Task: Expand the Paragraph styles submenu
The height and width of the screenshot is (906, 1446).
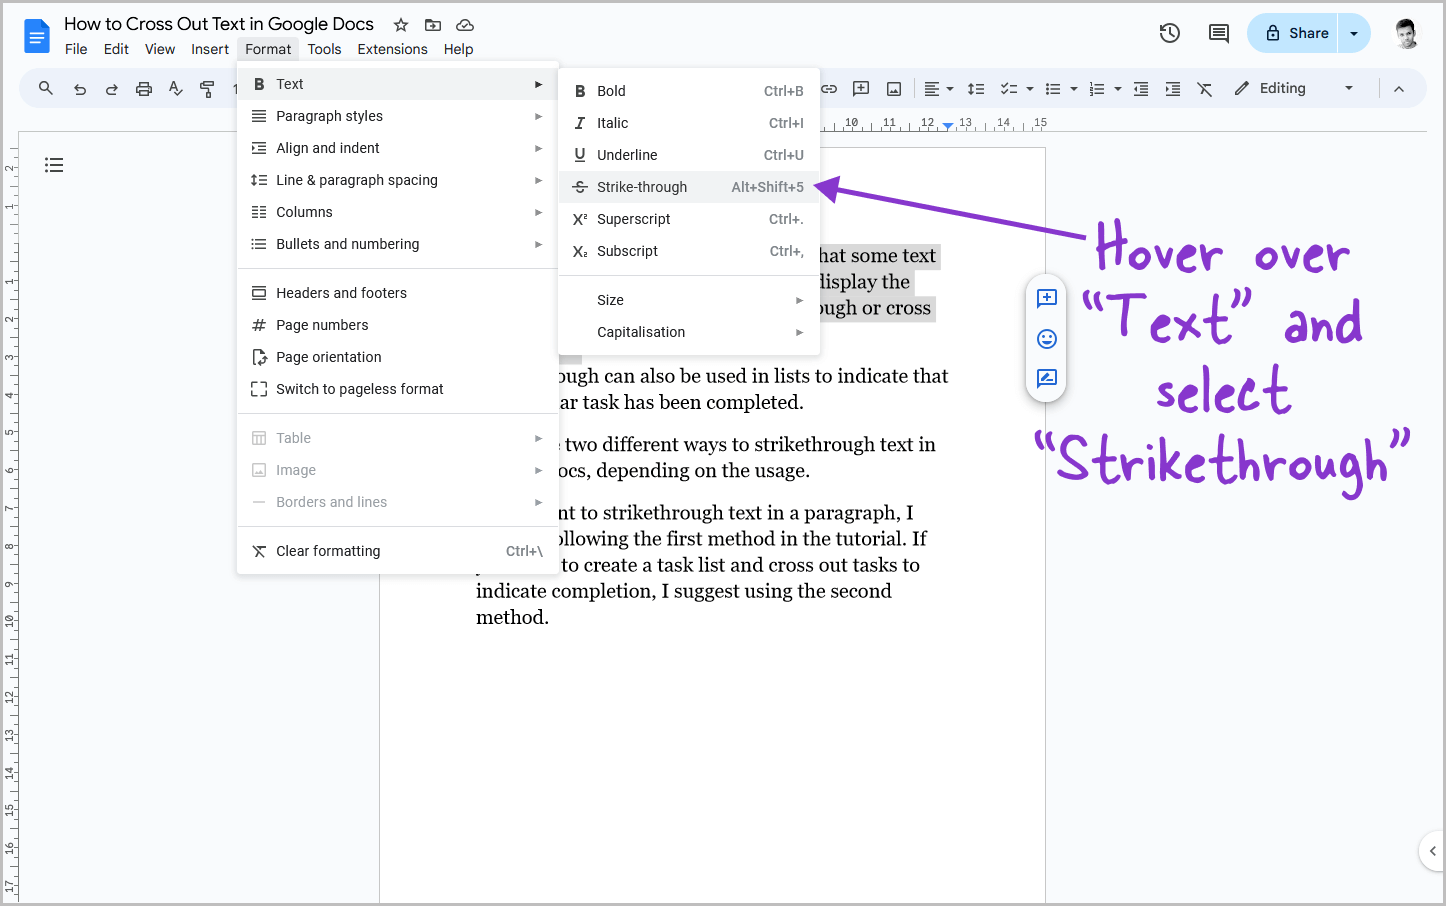Action: coord(397,116)
